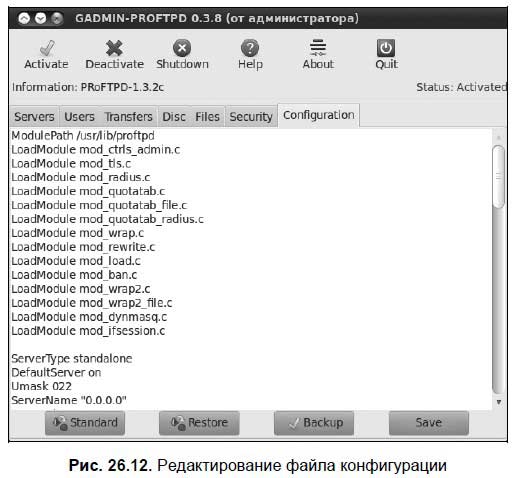This screenshot has width=514, height=478.
Task: Click the Activate checkmark icon
Action: coord(47,48)
